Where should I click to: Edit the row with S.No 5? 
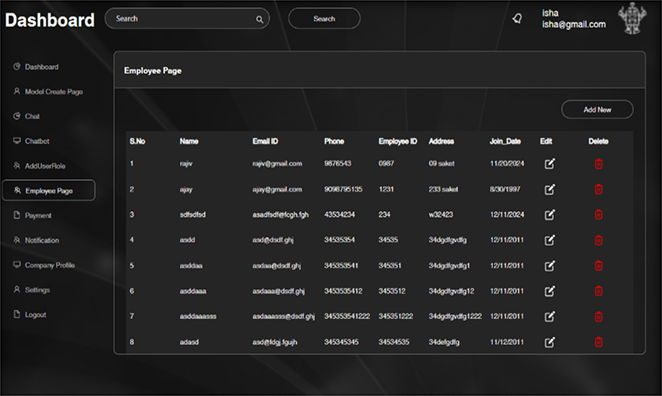click(x=549, y=266)
